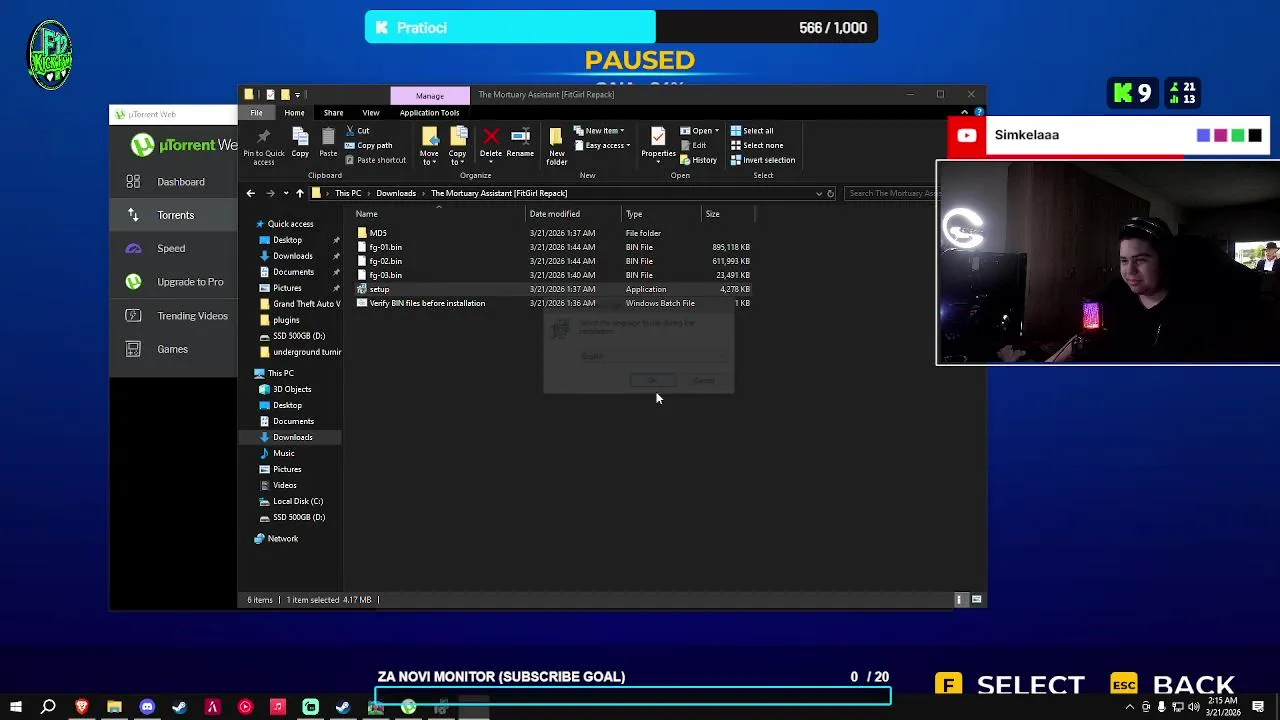The width and height of the screenshot is (1280, 720).
Task: Choose the Paste ribbon icon
Action: tap(328, 143)
